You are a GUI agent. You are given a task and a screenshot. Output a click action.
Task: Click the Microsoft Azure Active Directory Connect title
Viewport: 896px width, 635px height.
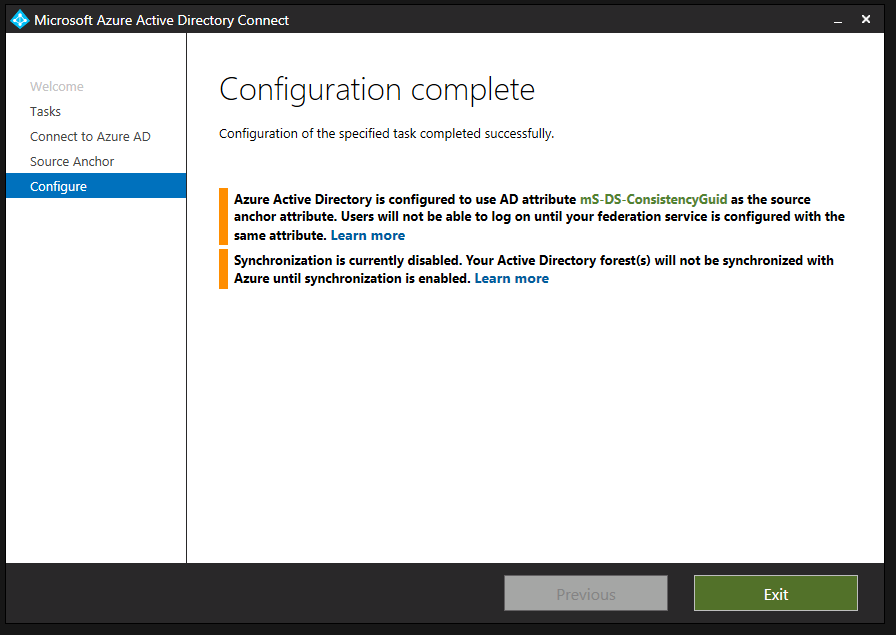point(162,19)
